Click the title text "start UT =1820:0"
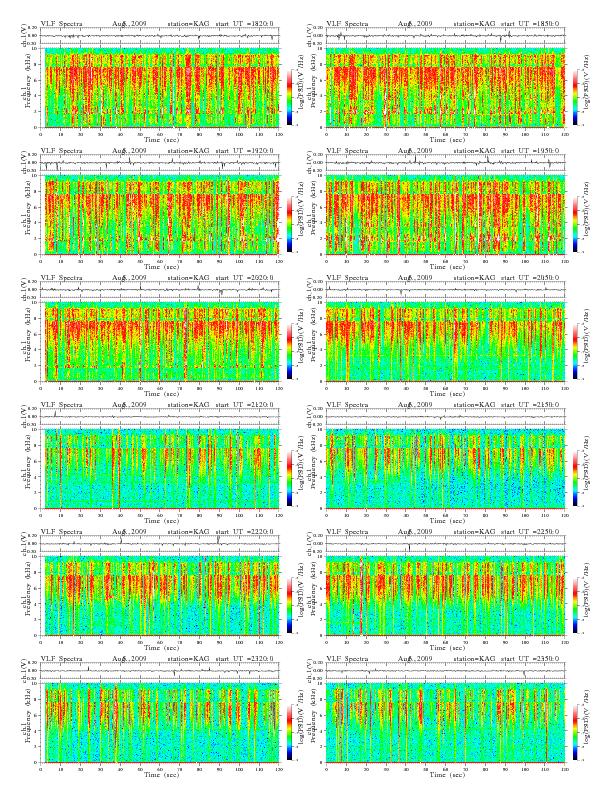The image size is (612, 792). (245, 24)
